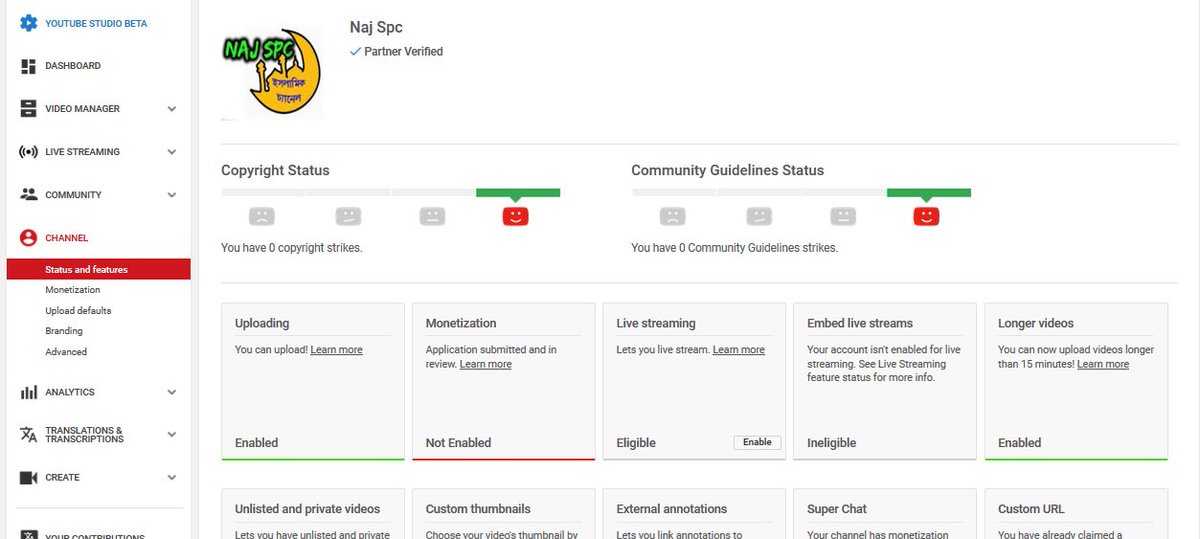Expand the Live Streaming section
Screen dimensions: 1200x539
[172, 152]
